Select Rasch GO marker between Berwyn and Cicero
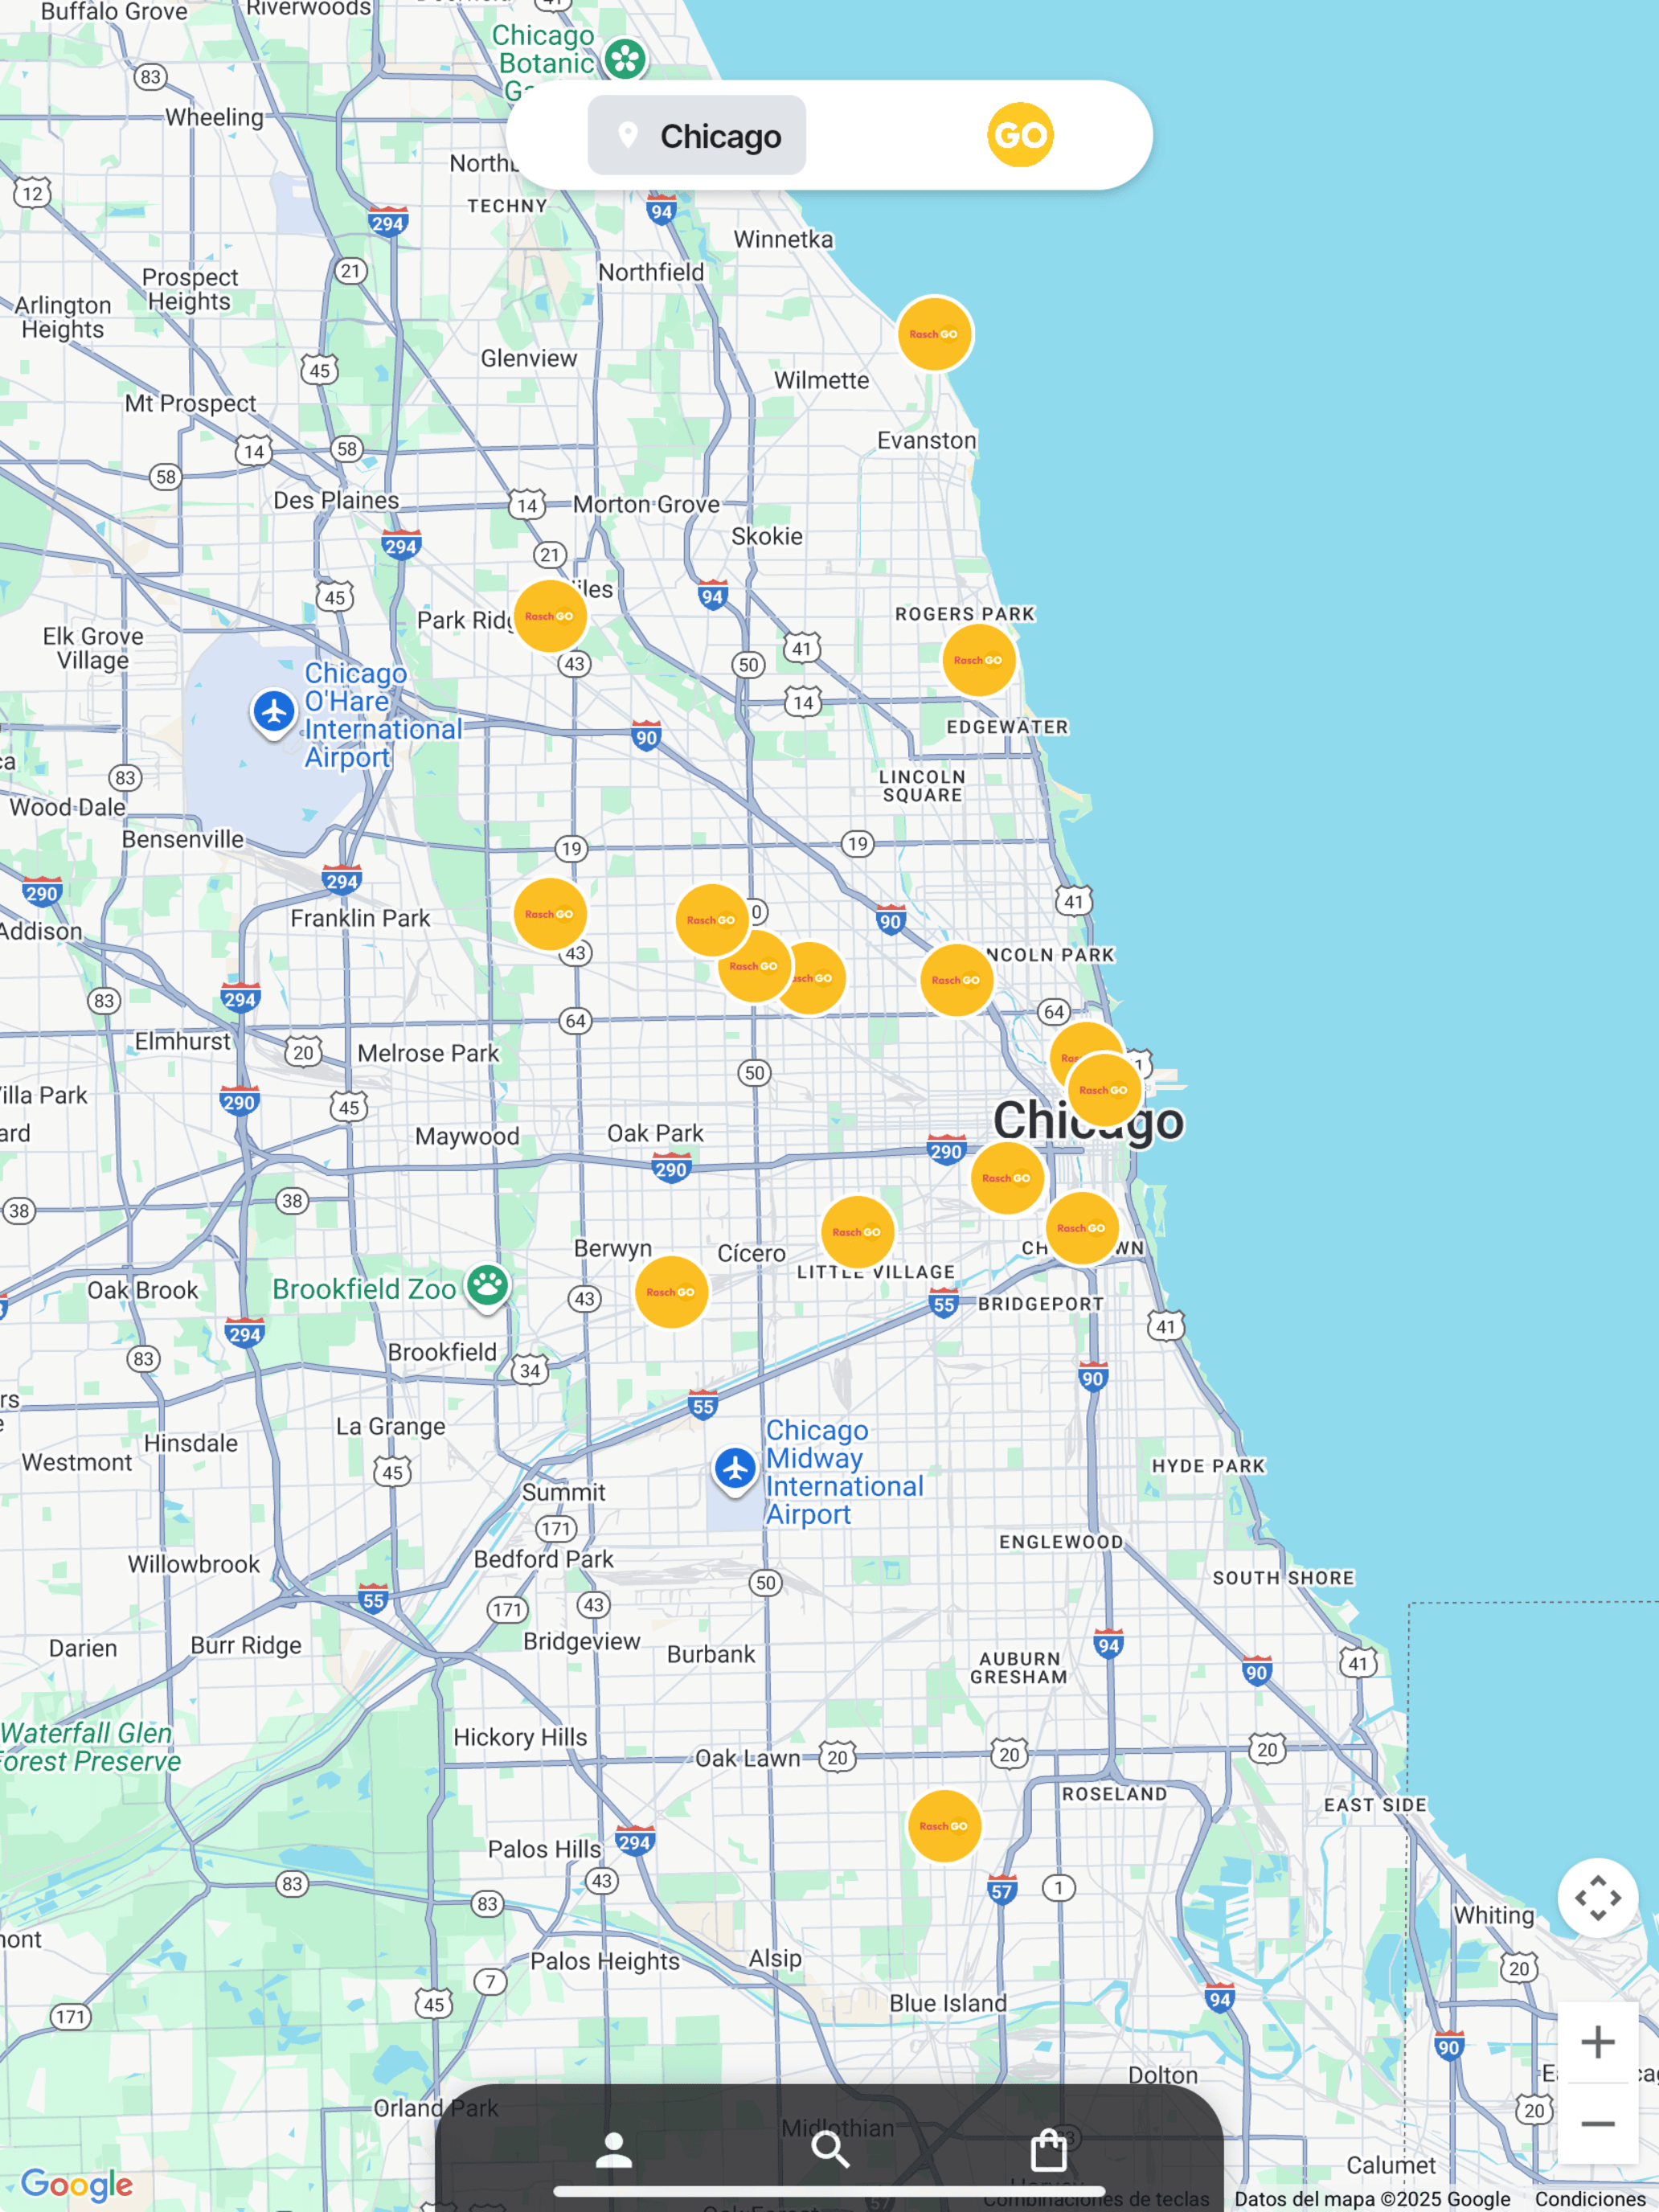 (671, 1292)
